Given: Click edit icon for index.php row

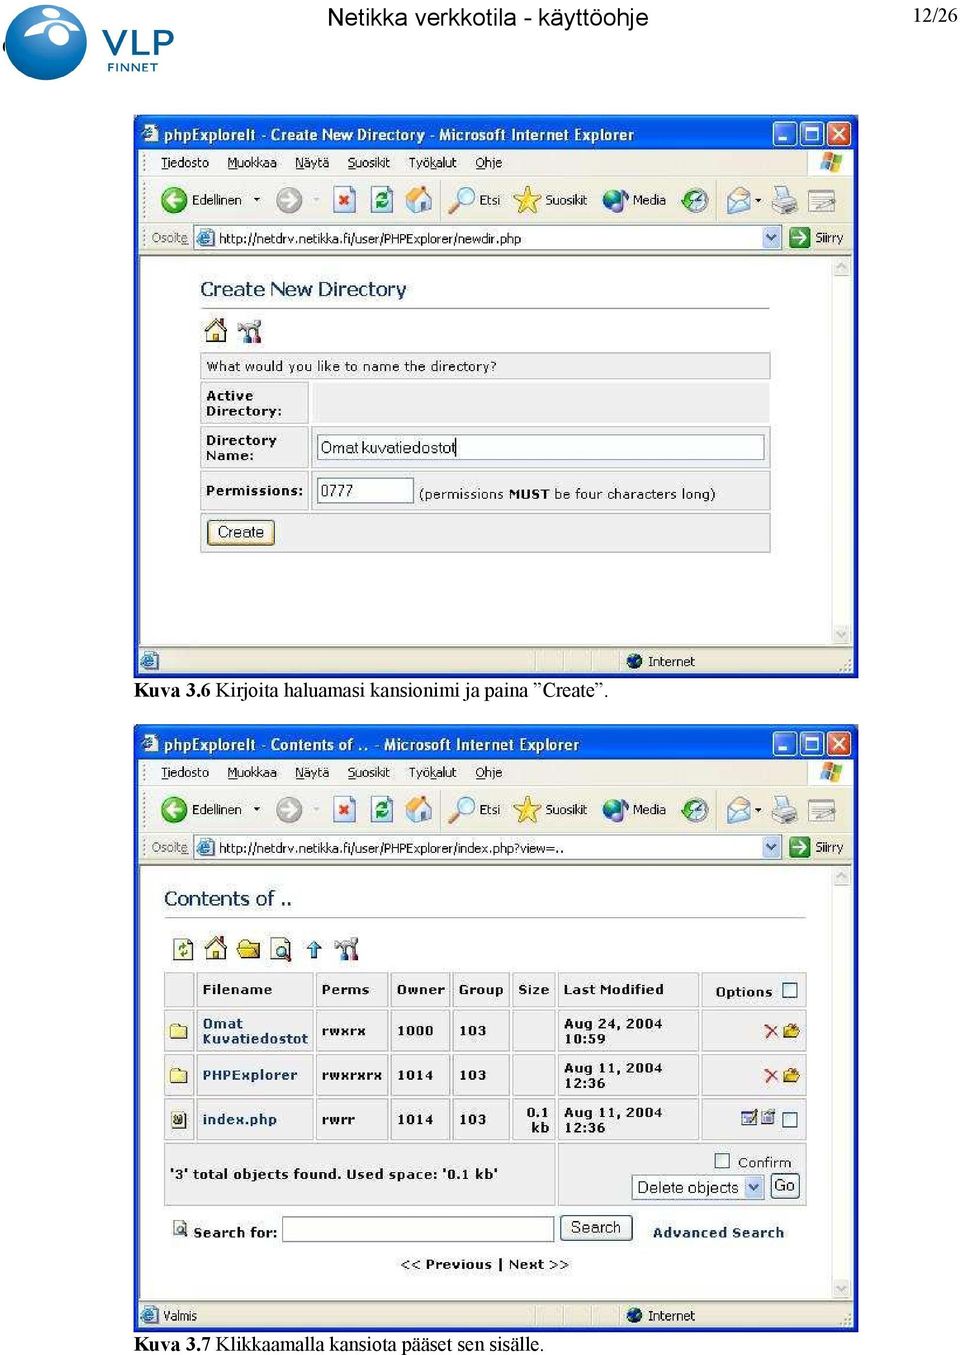Looking at the screenshot, I should [749, 1118].
